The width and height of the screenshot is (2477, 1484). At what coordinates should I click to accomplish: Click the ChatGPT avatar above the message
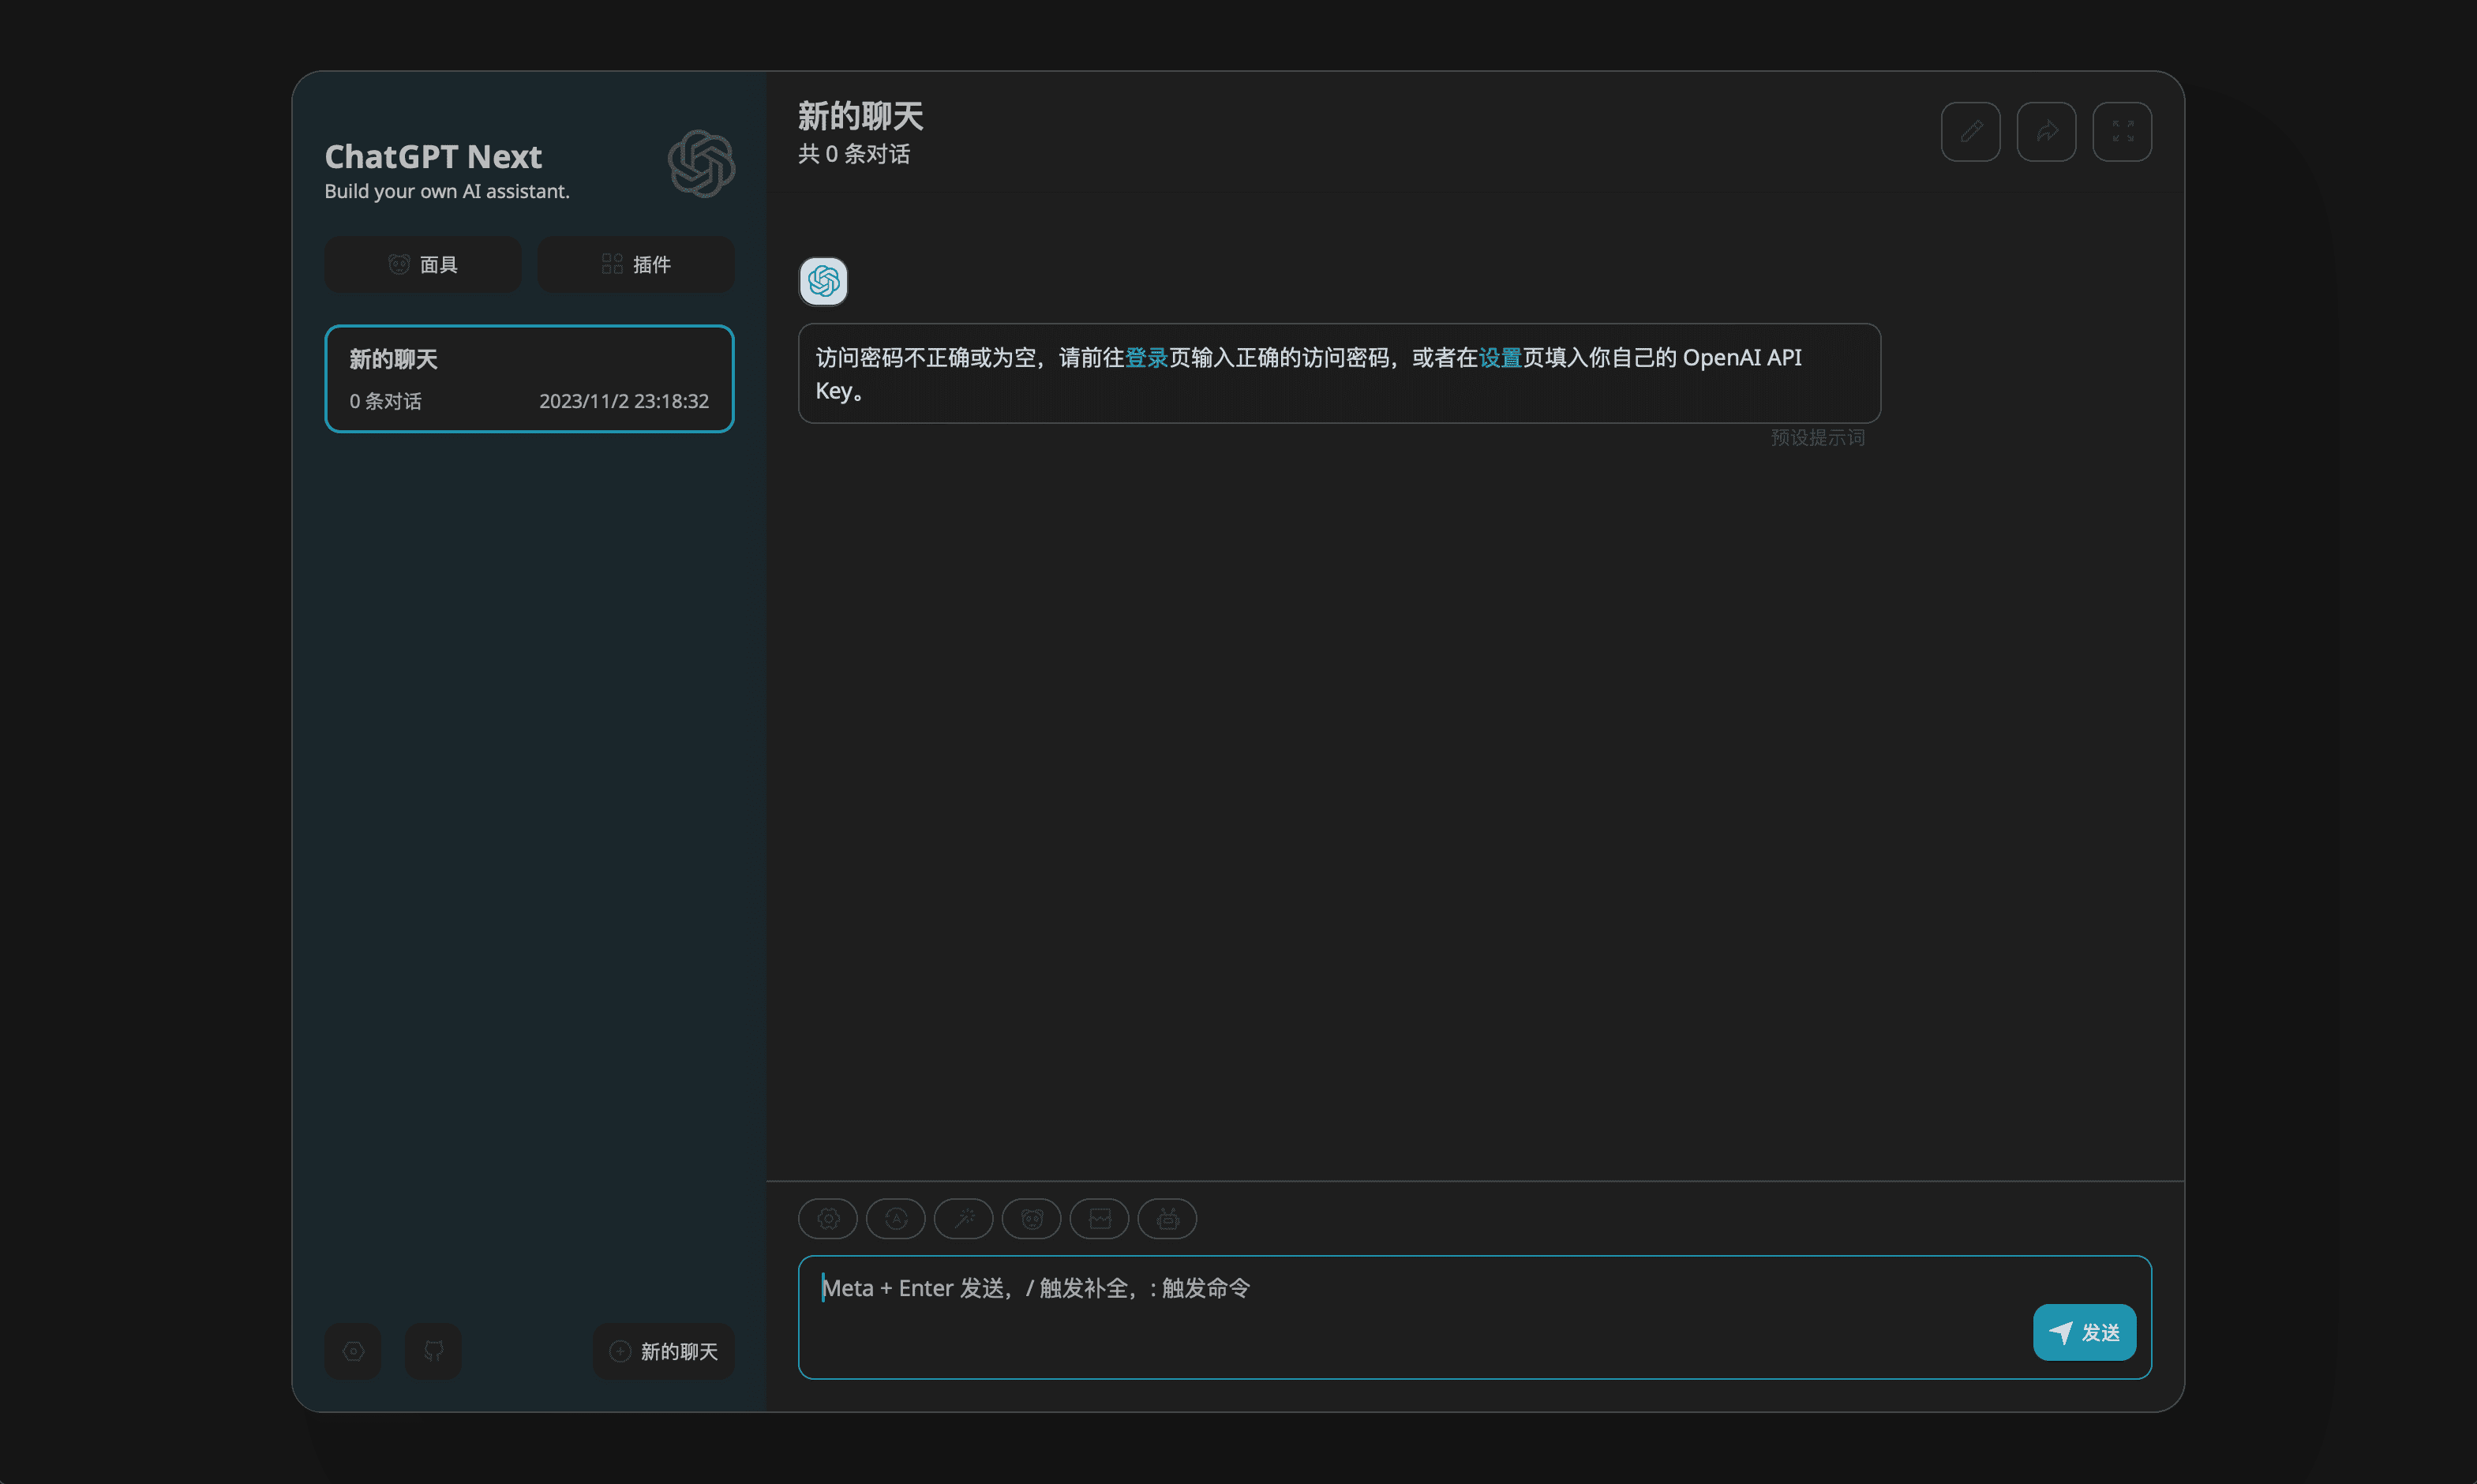tap(823, 281)
